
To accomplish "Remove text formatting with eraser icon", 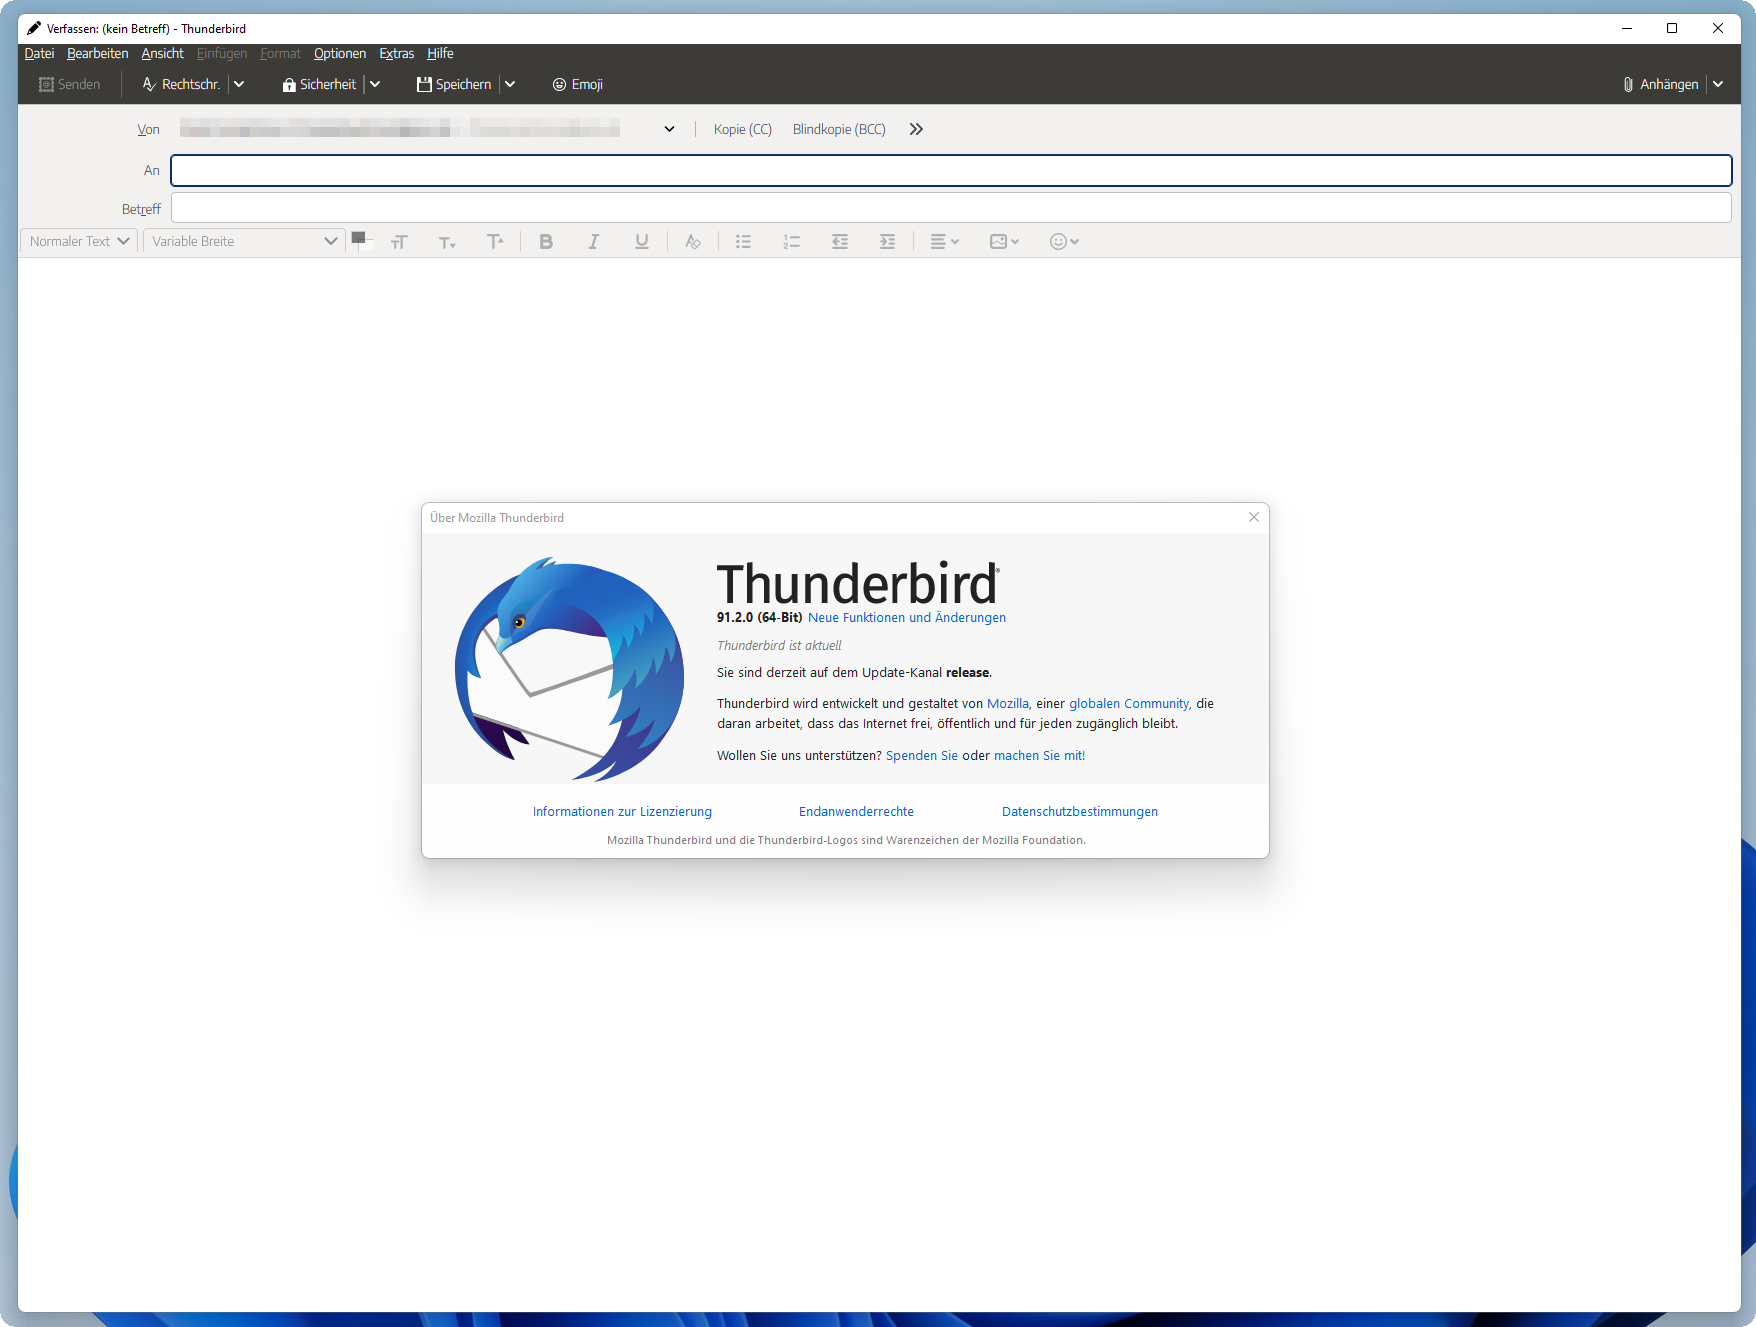I will click(x=692, y=241).
